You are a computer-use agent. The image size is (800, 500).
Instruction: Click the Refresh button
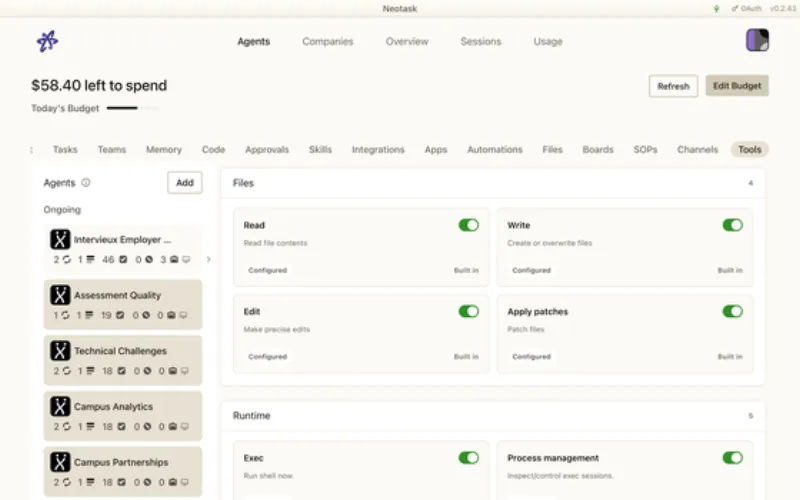click(673, 86)
